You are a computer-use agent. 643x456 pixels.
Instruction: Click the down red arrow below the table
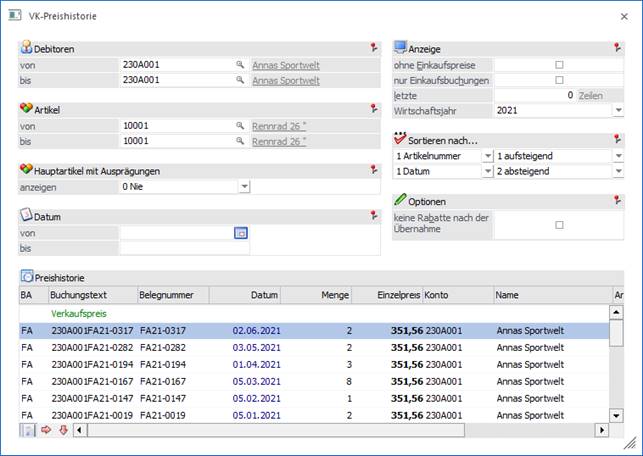[x=62, y=430]
